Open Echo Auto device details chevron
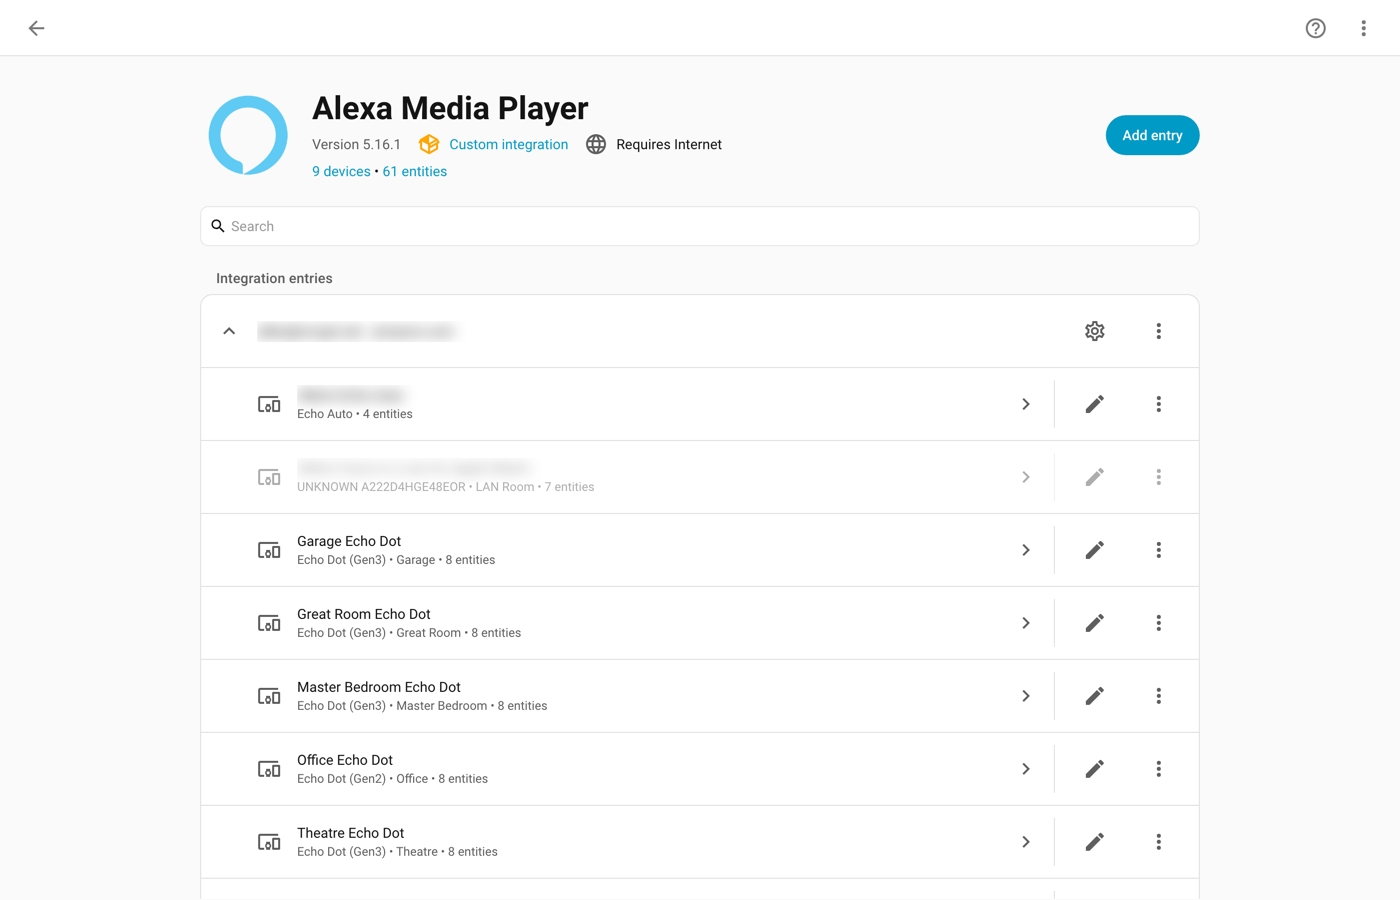Viewport: 1400px width, 900px height. click(x=1026, y=404)
